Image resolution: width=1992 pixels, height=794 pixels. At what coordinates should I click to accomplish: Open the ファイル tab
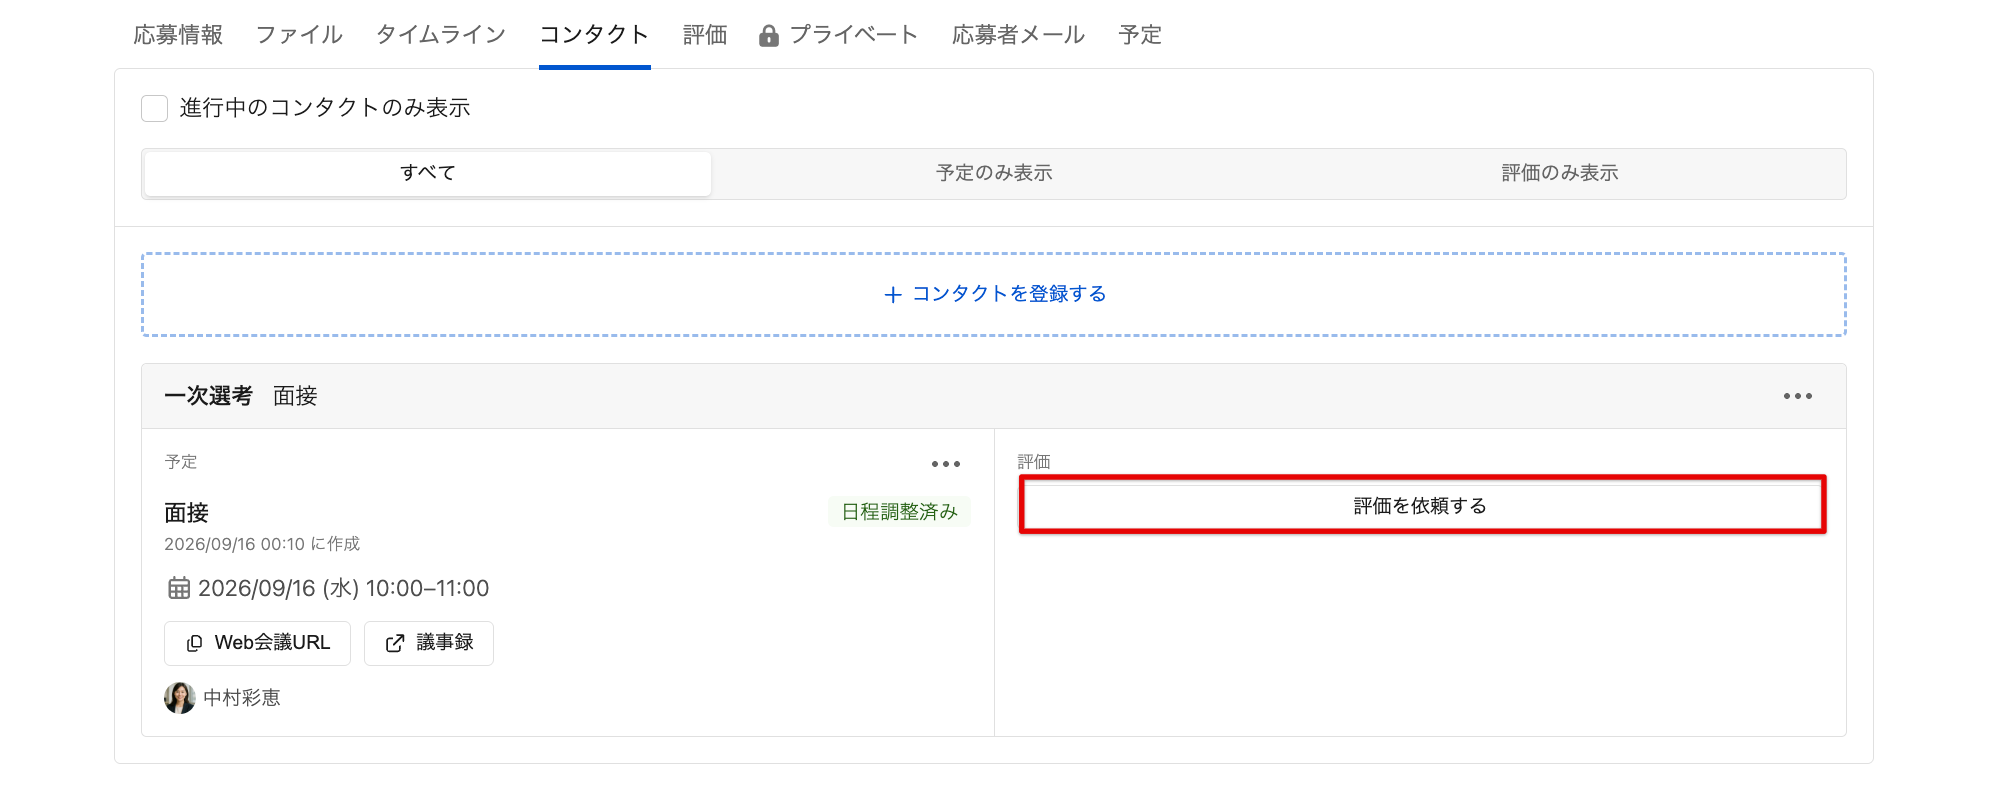299,35
